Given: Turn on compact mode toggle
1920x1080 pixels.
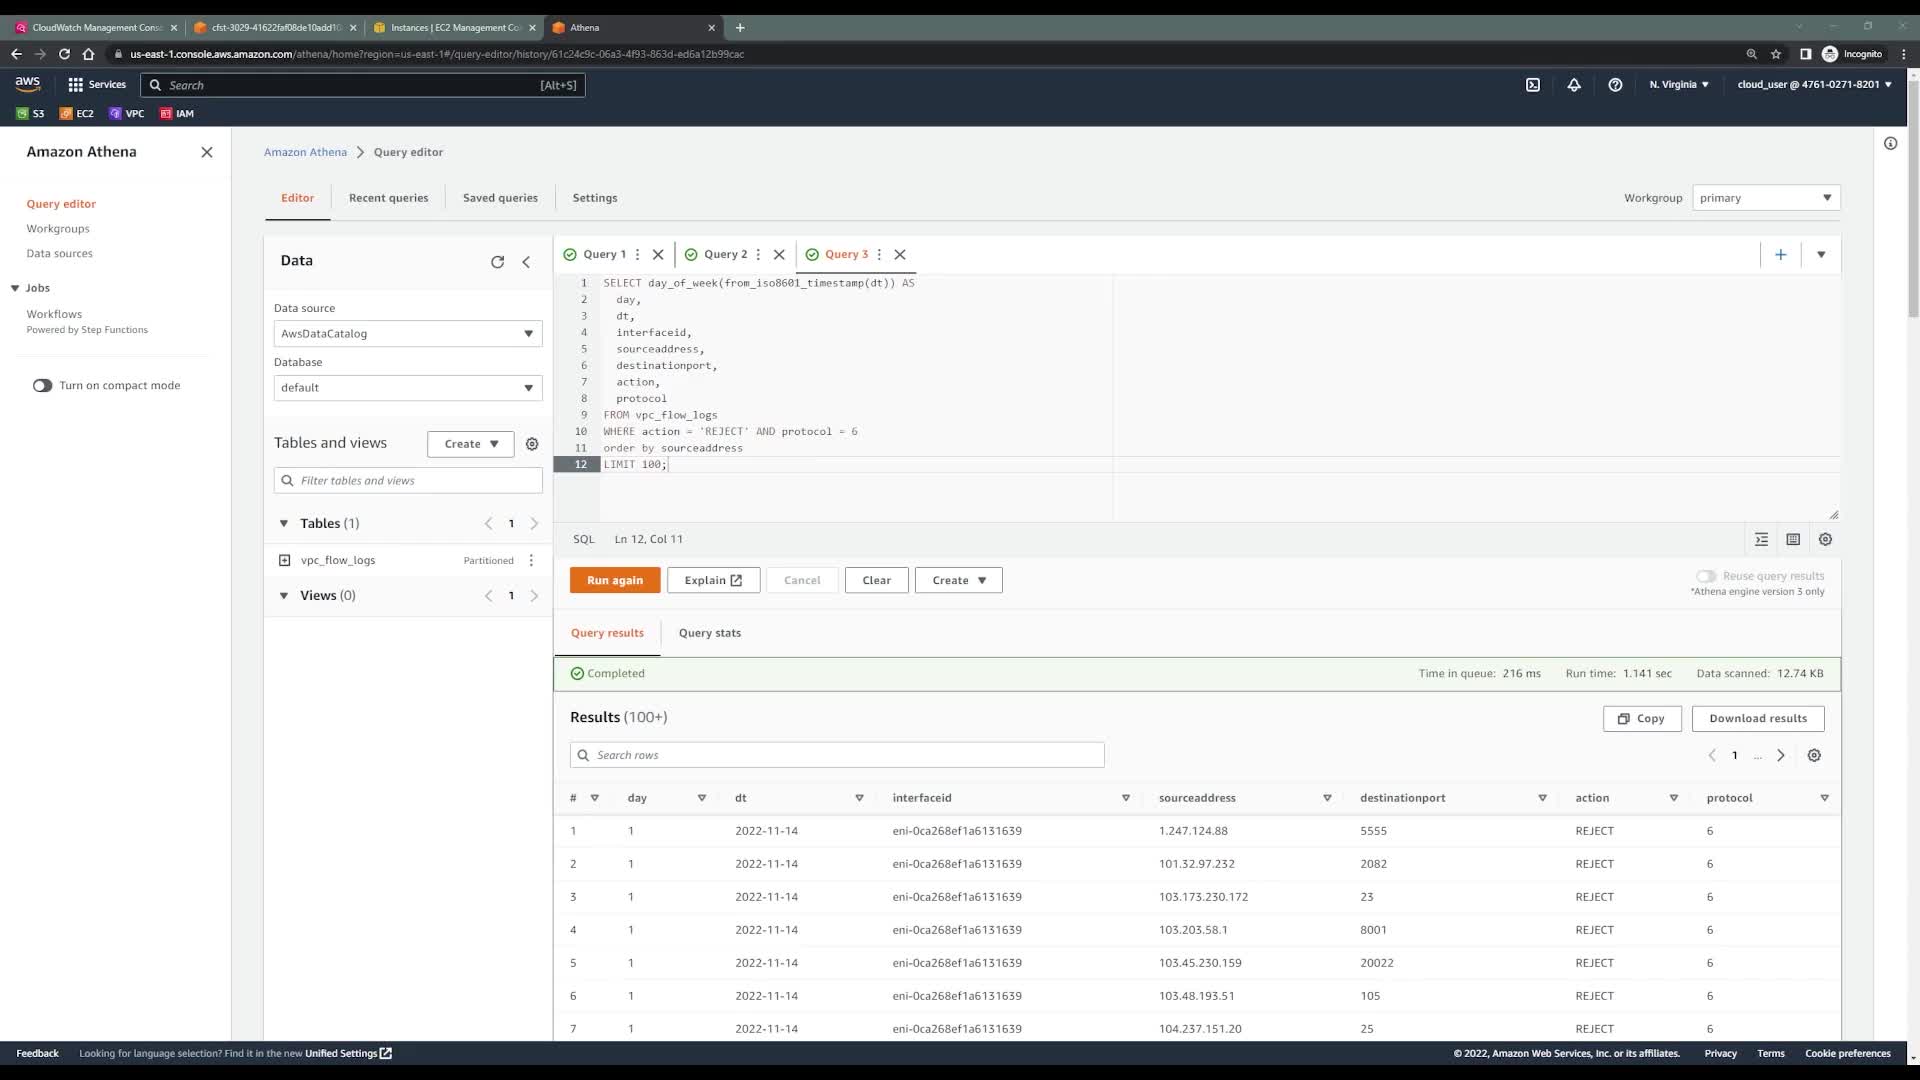Looking at the screenshot, I should pos(42,385).
